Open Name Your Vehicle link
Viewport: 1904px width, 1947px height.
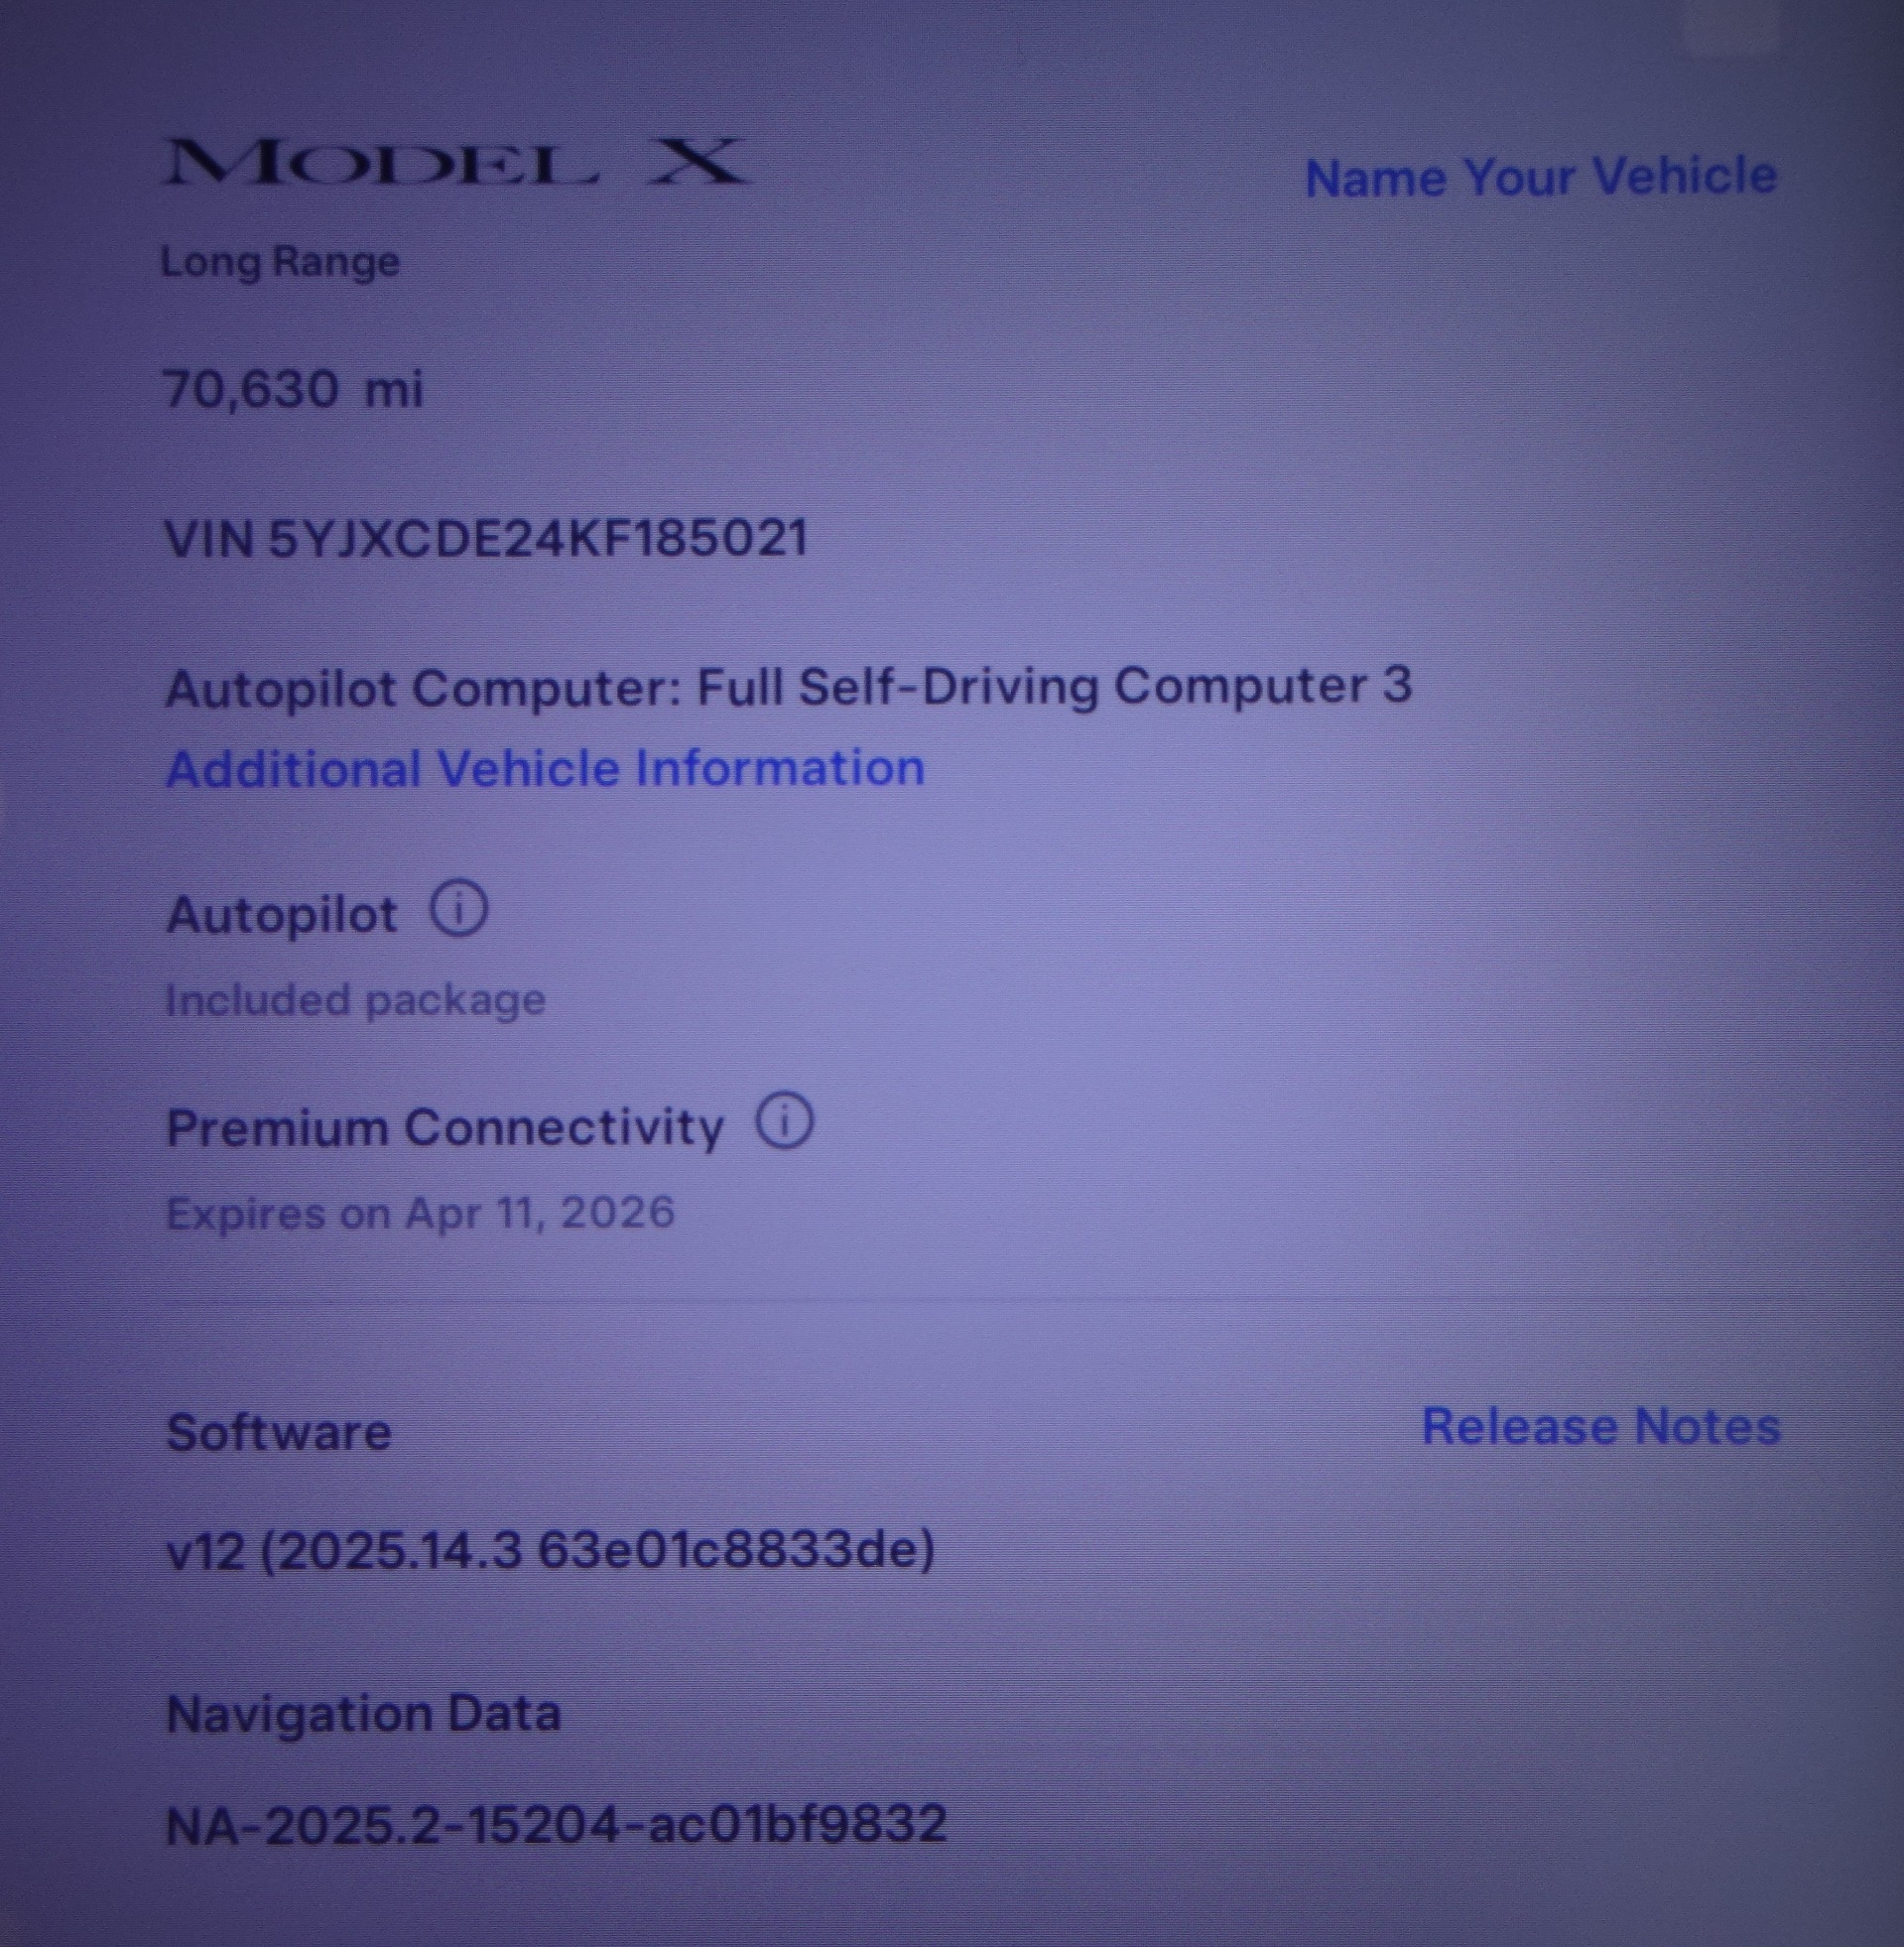tap(1541, 177)
